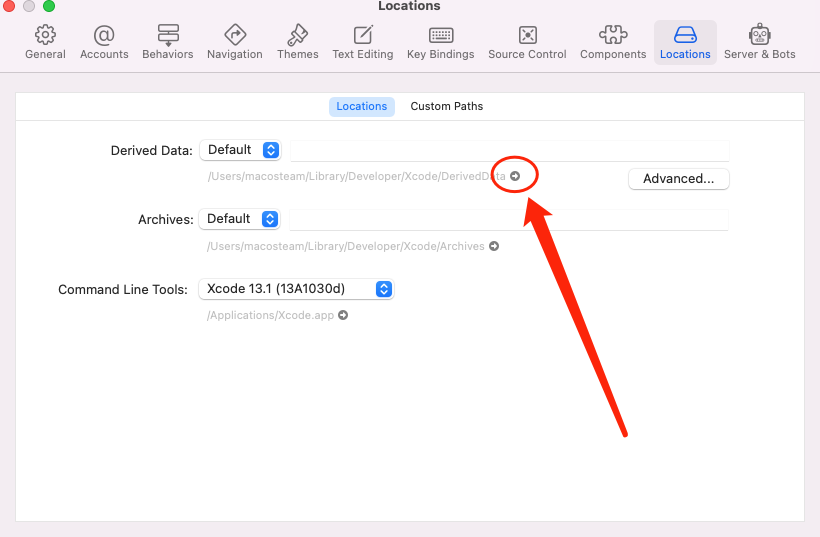Click the Derived Data label
The height and width of the screenshot is (537, 820).
click(x=152, y=151)
